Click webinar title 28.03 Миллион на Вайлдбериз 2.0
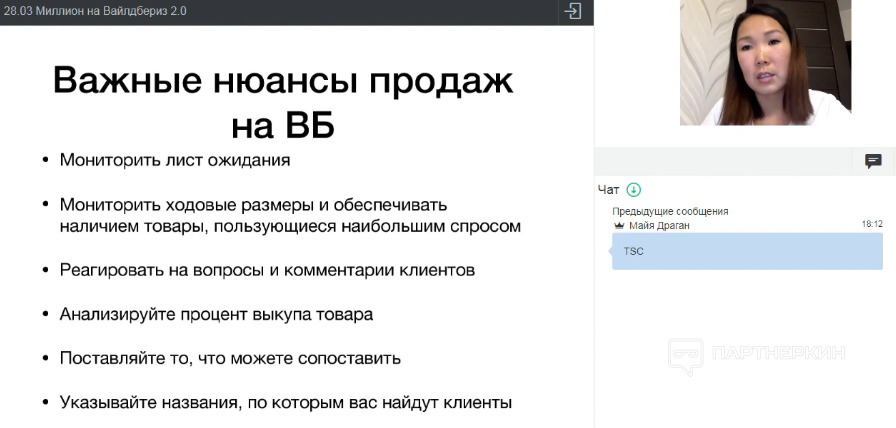The width and height of the screenshot is (896, 428). 95,11
